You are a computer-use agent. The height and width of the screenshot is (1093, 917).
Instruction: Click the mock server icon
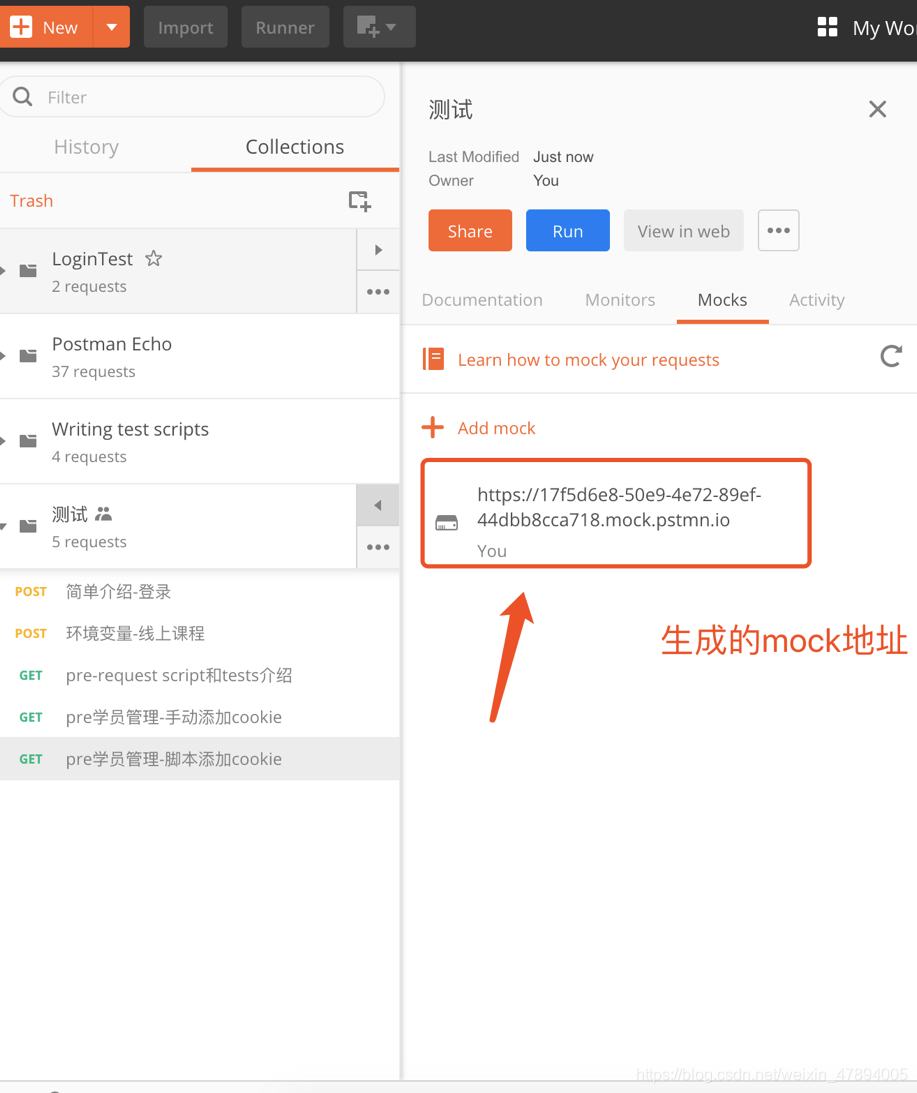coord(447,522)
